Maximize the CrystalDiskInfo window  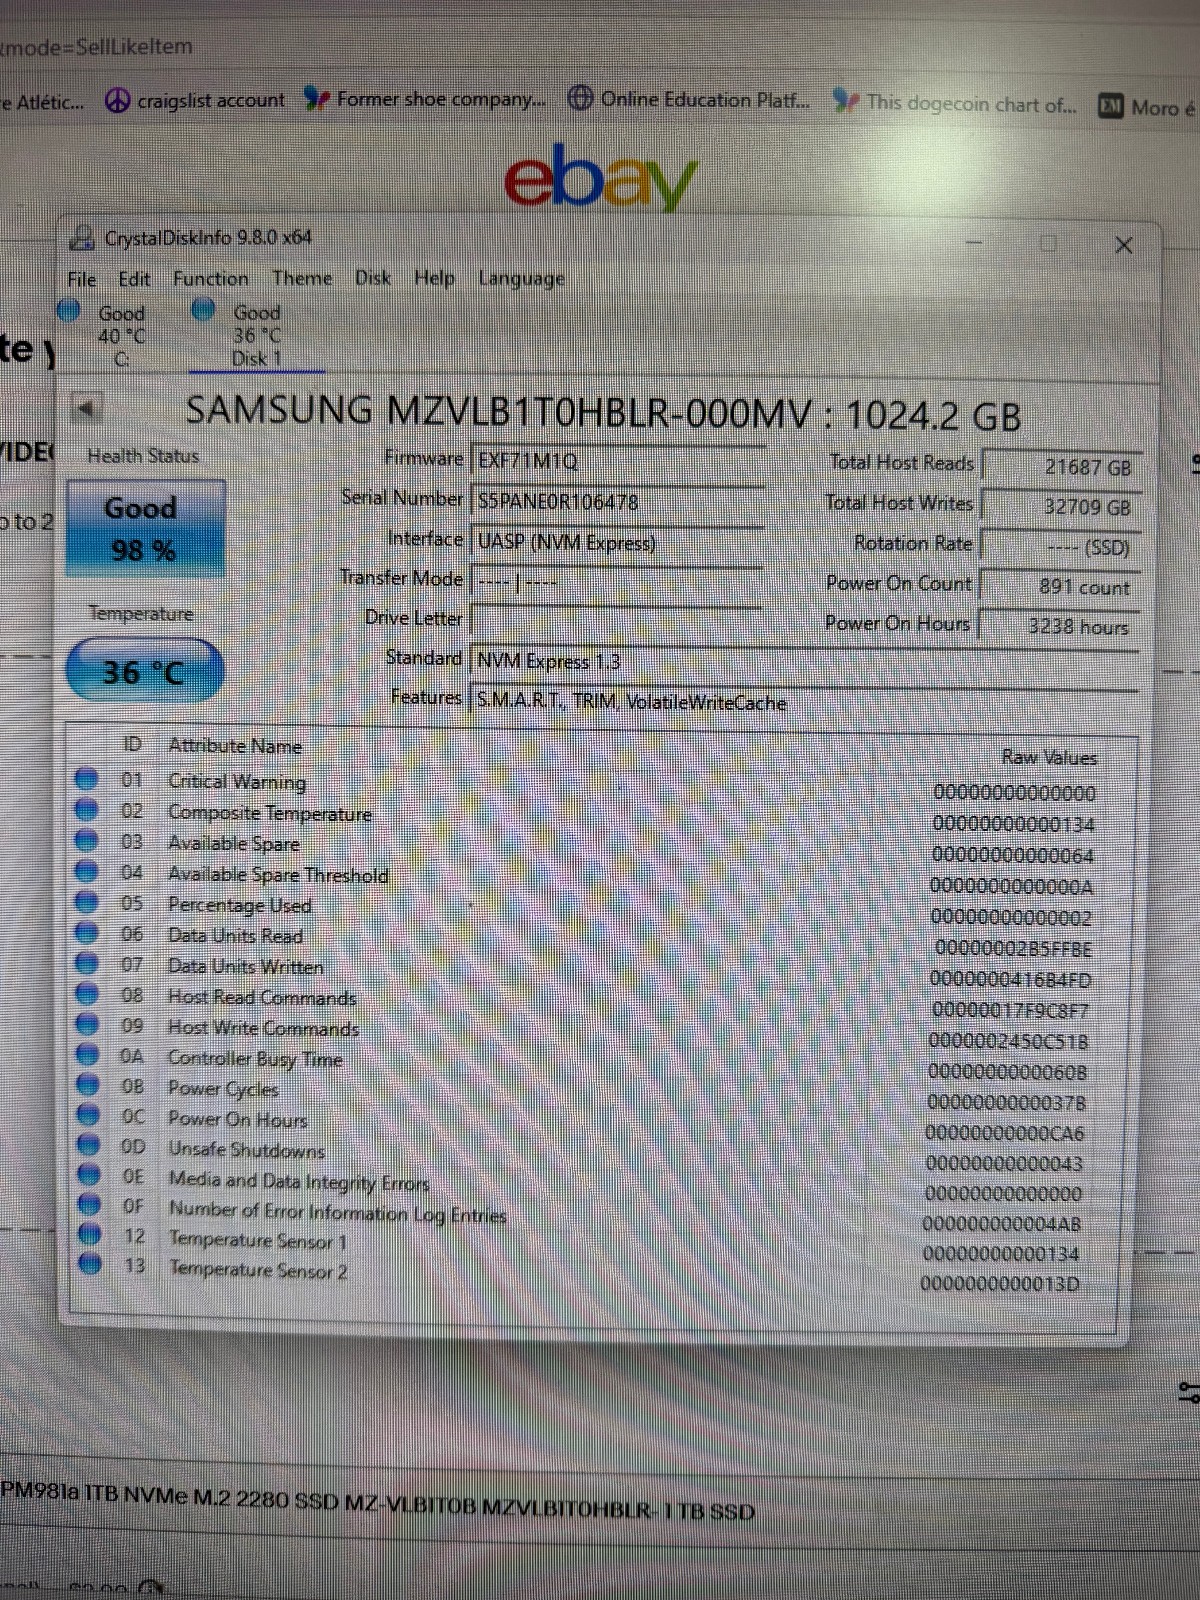coord(1048,243)
